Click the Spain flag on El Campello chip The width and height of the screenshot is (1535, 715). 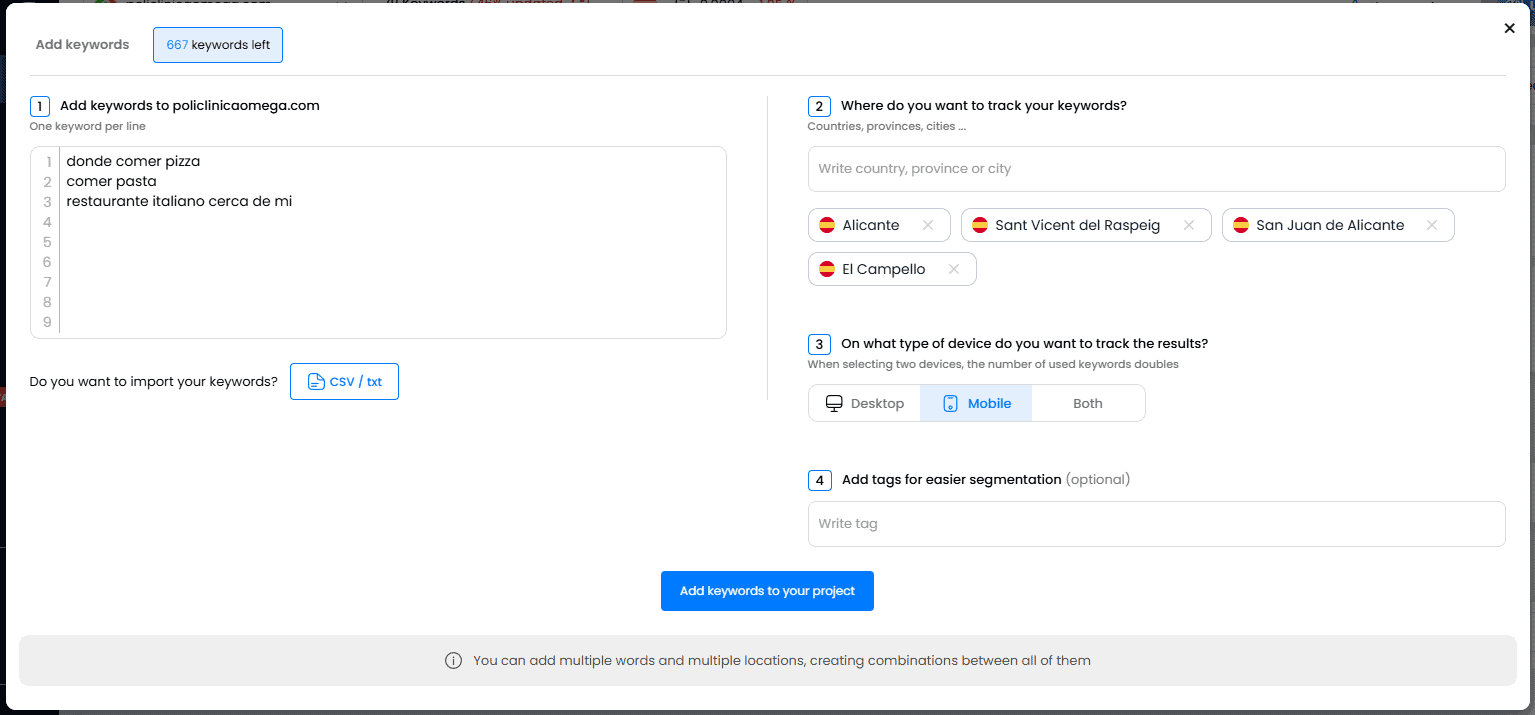click(x=827, y=269)
